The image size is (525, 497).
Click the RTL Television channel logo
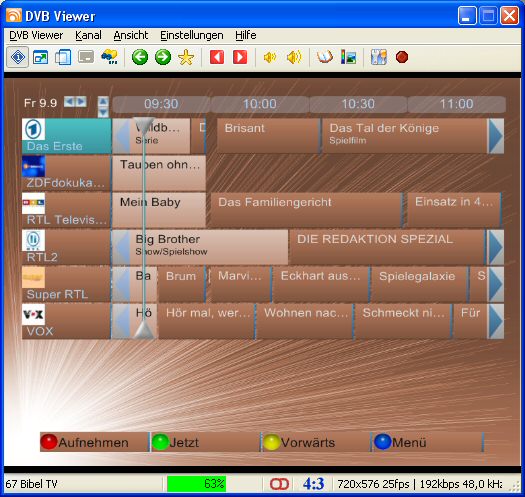click(x=33, y=203)
